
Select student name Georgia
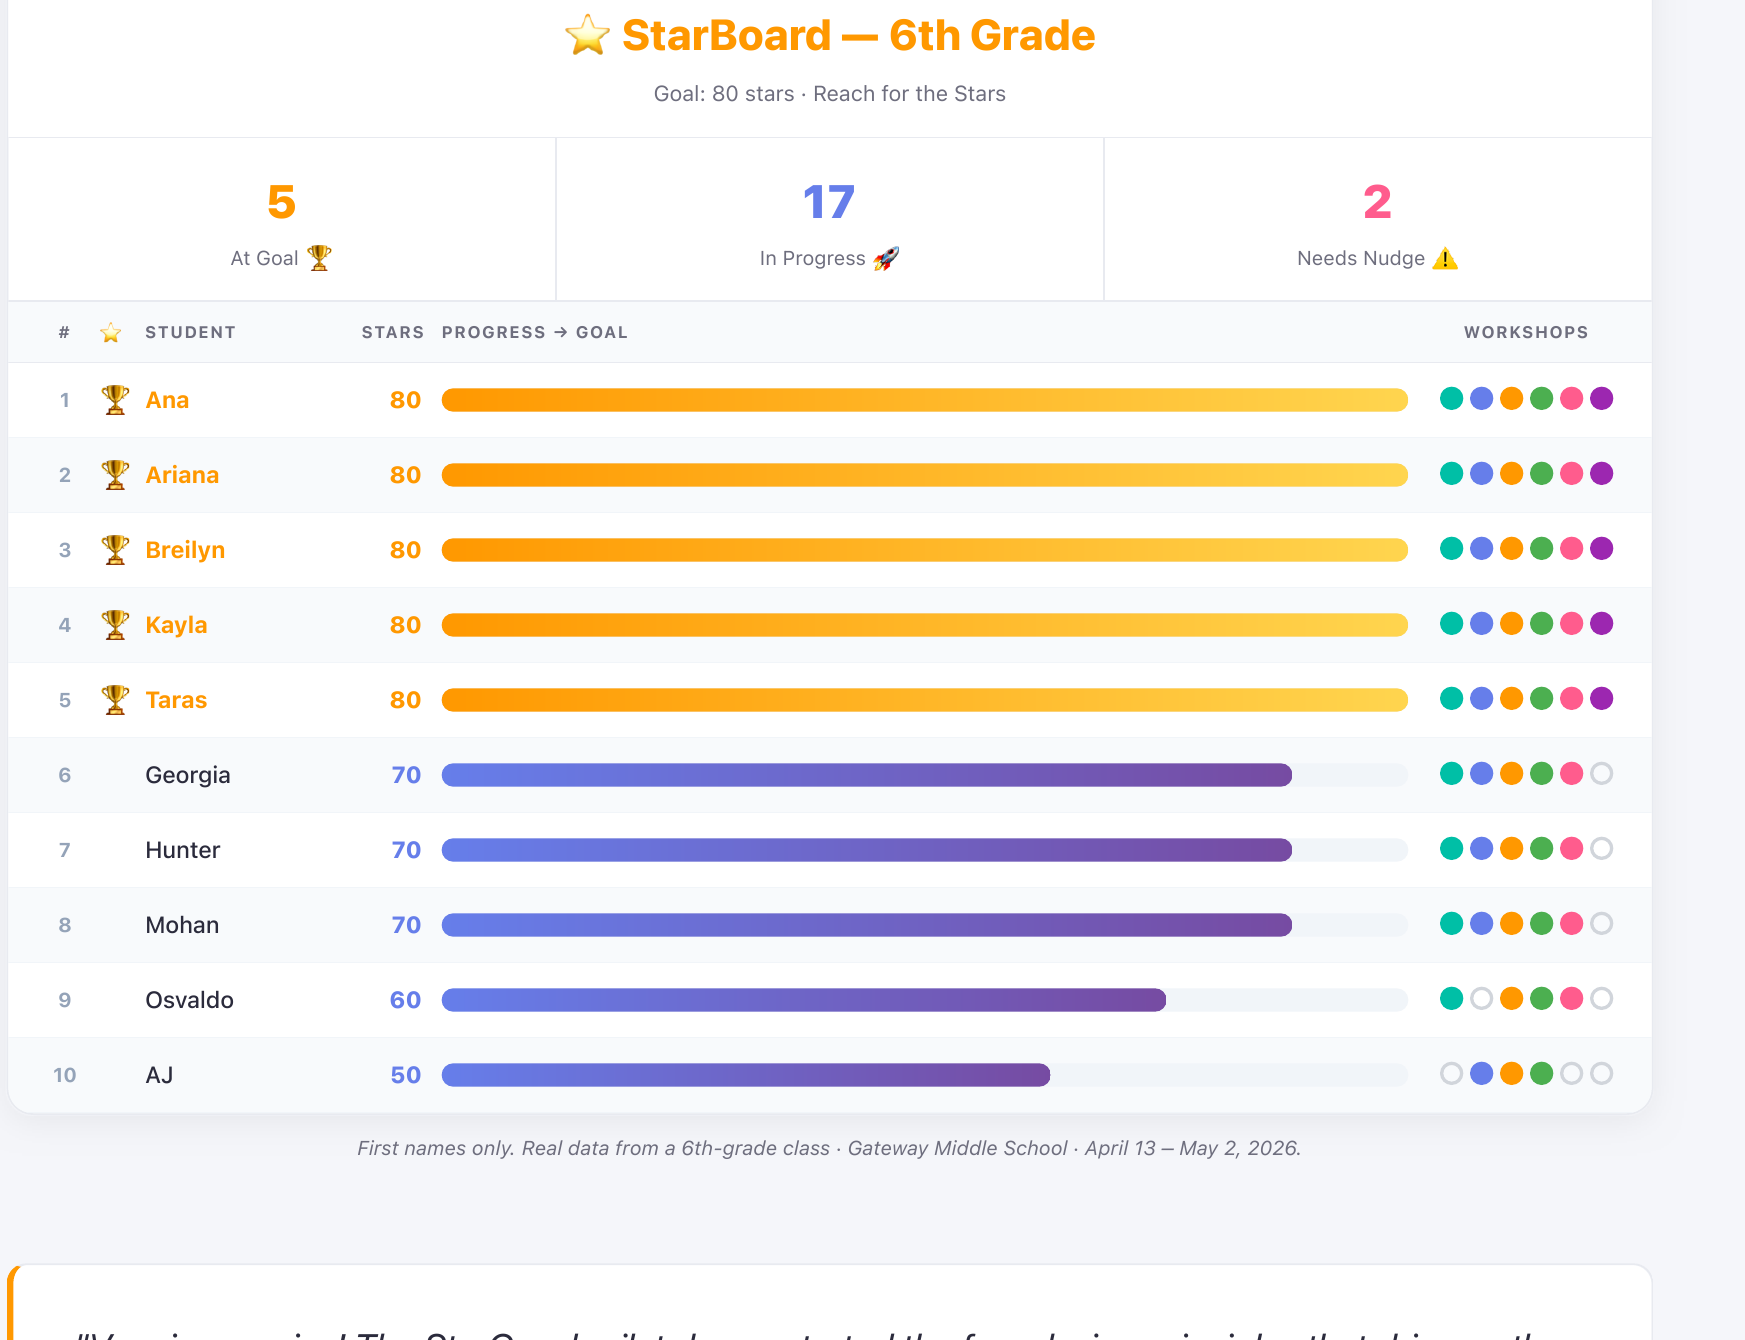[188, 775]
